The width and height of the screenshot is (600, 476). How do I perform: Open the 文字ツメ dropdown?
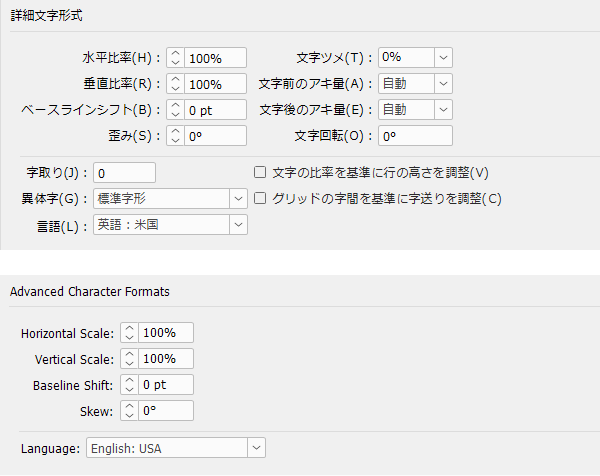click(443, 58)
